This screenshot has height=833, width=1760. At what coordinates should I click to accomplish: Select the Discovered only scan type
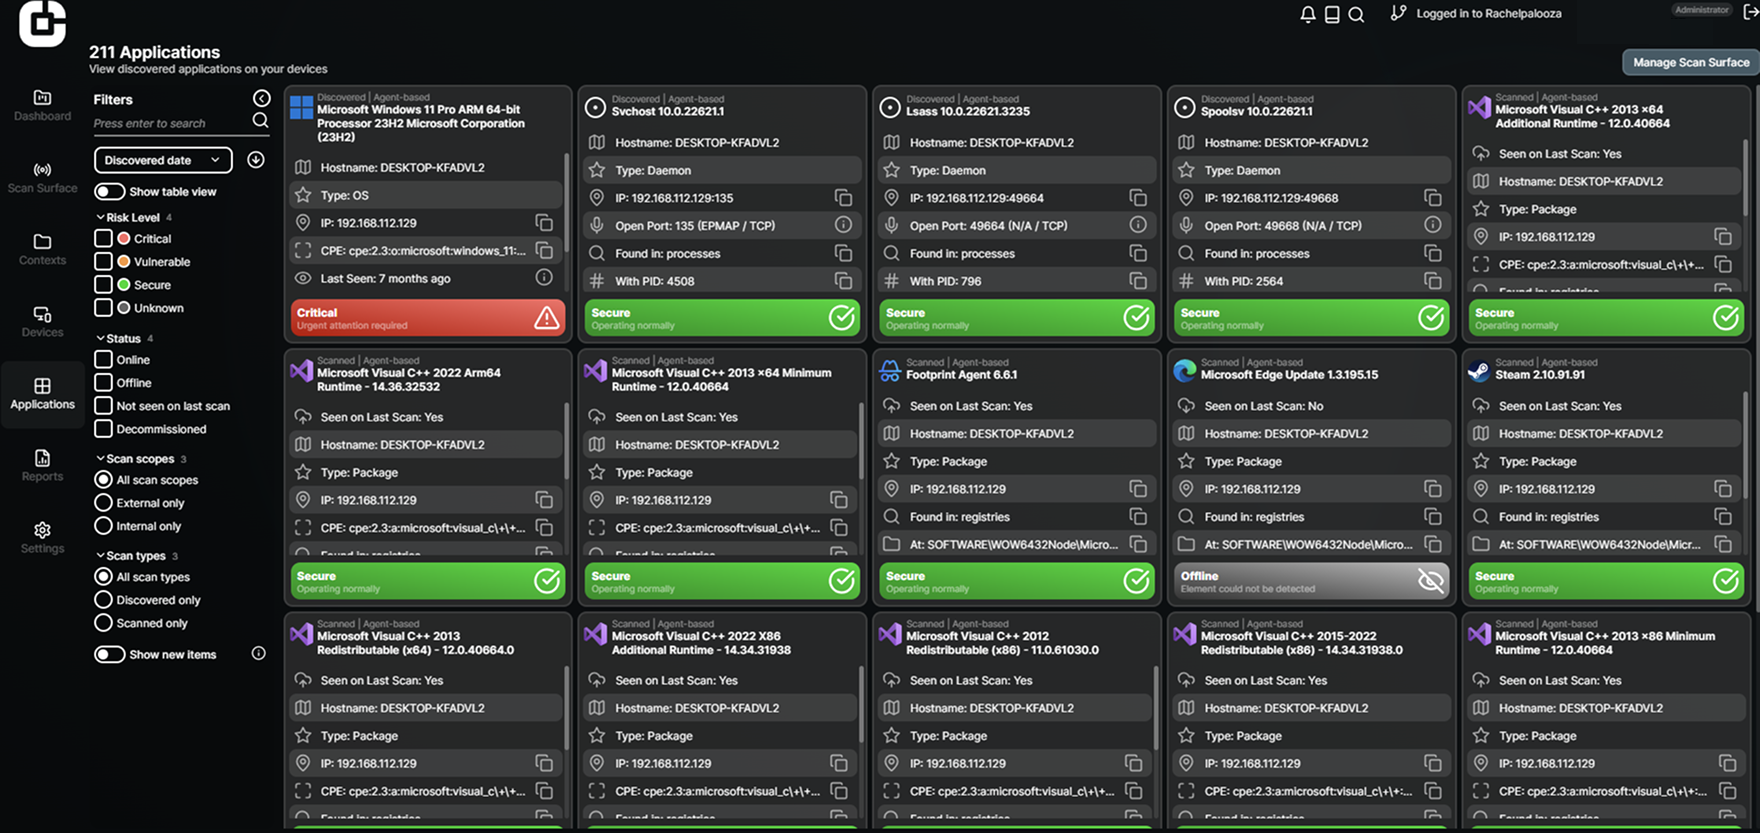[x=103, y=600]
